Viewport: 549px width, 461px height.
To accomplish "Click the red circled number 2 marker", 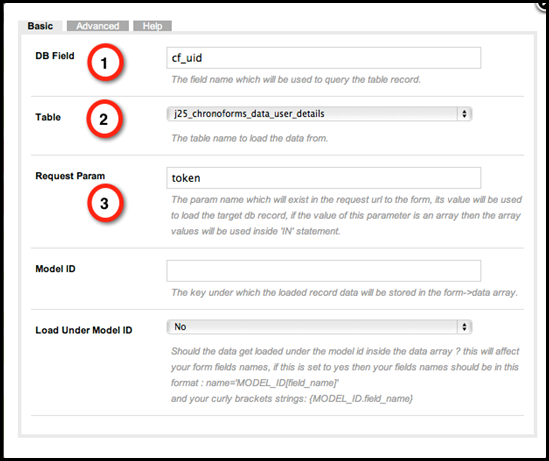I will [104, 119].
